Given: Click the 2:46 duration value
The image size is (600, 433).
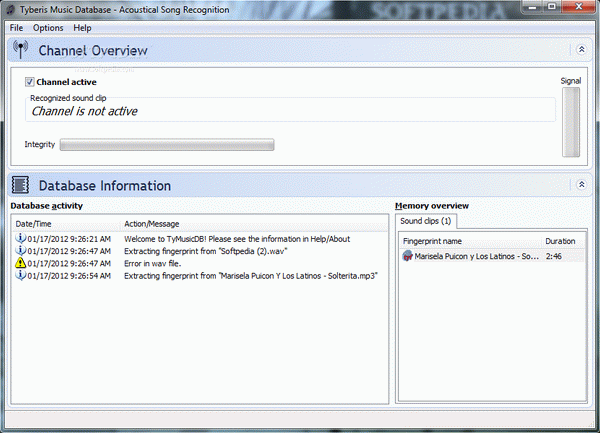Looking at the screenshot, I should pyautogui.click(x=554, y=256).
